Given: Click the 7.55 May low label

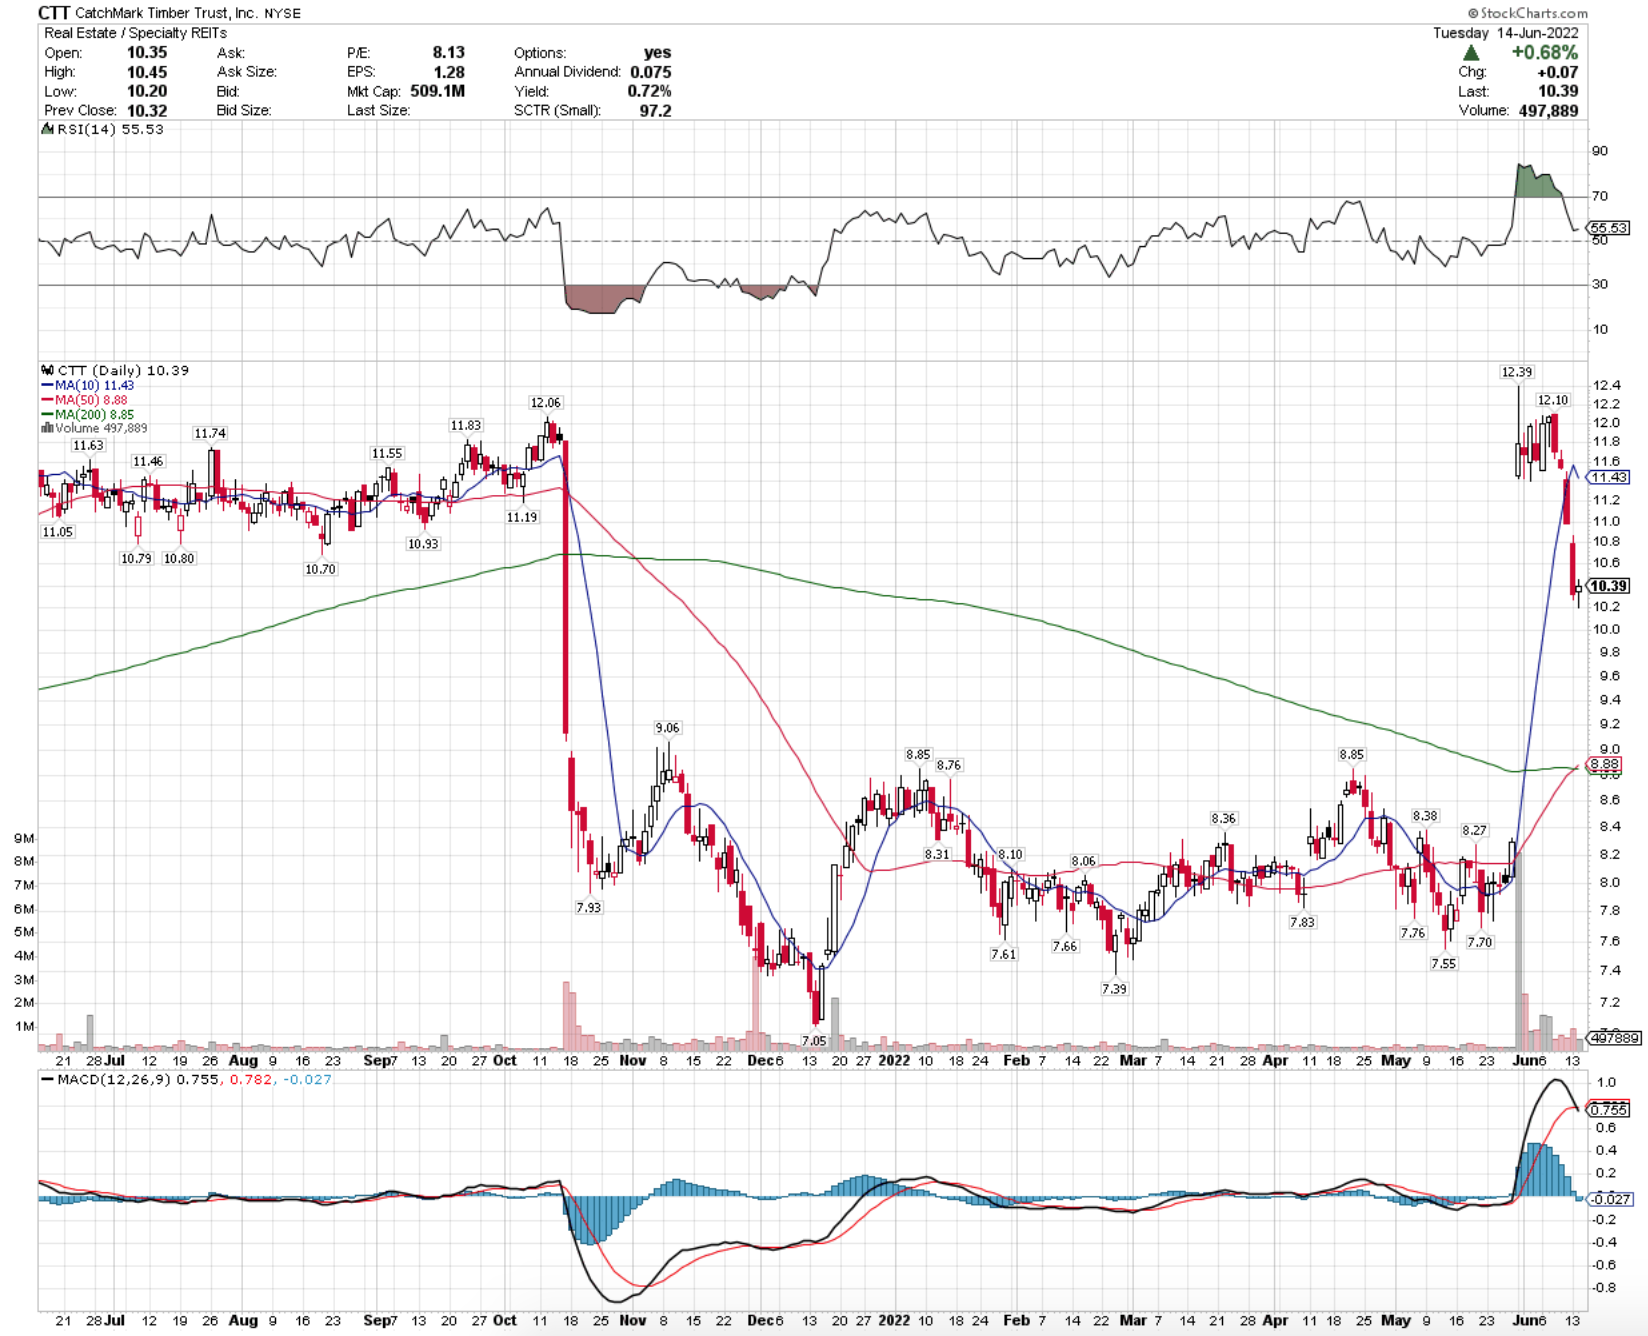Looking at the screenshot, I should (1444, 964).
